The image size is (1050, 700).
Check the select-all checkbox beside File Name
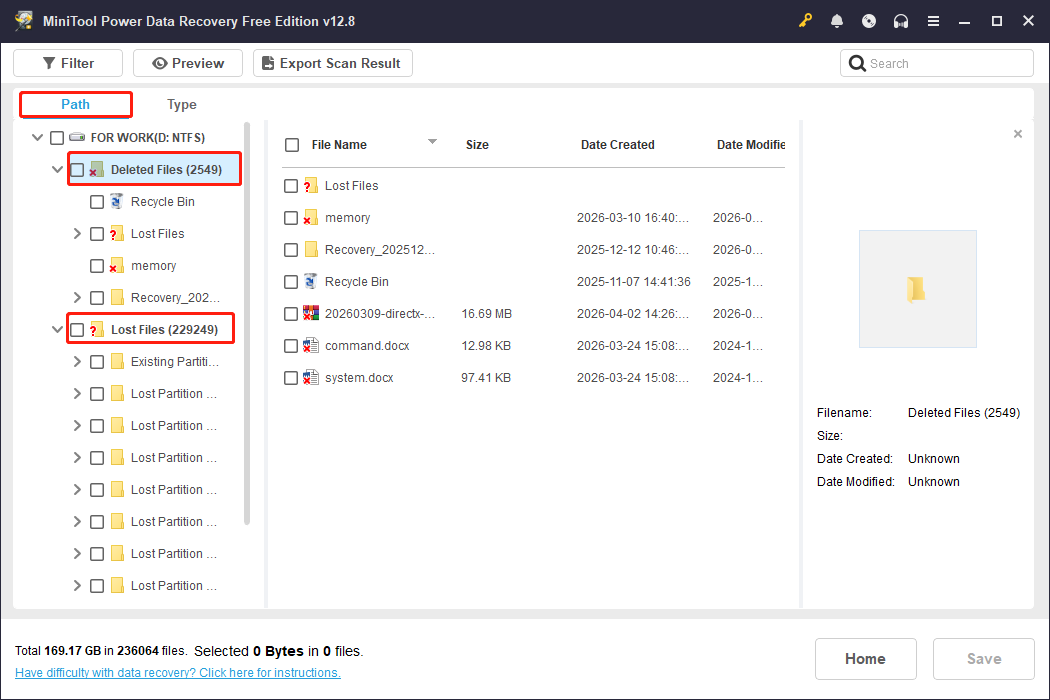point(291,144)
